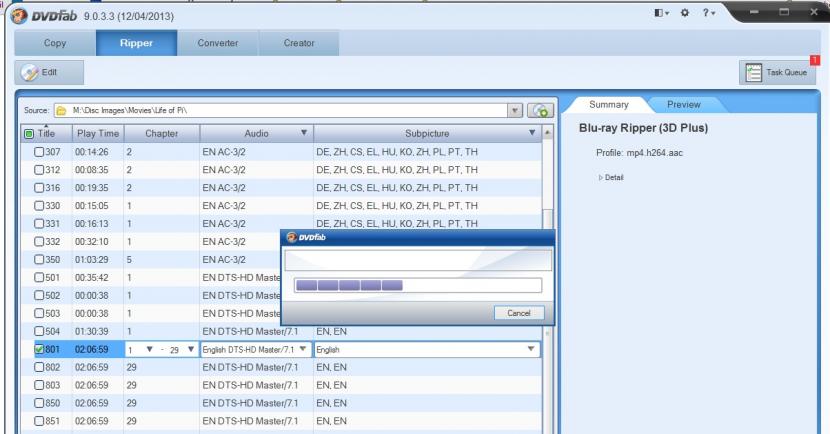Screen dimensions: 830x434
Task: Check the title 330 checkbox
Action: 39,206
